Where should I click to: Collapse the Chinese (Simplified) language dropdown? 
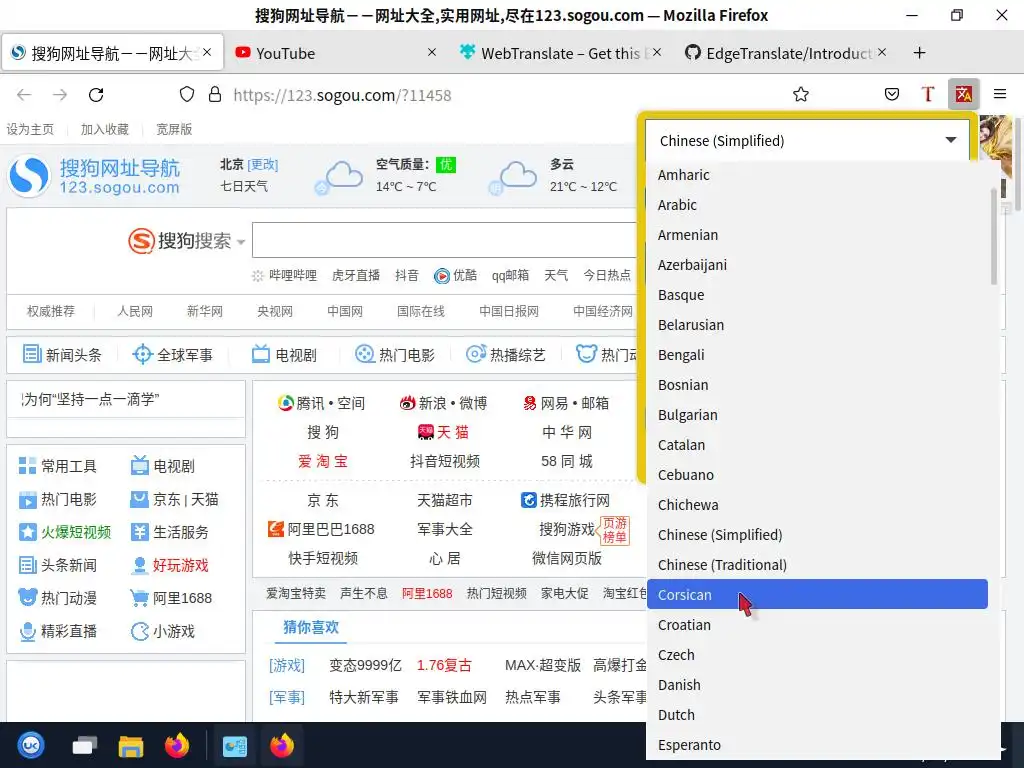[807, 140]
